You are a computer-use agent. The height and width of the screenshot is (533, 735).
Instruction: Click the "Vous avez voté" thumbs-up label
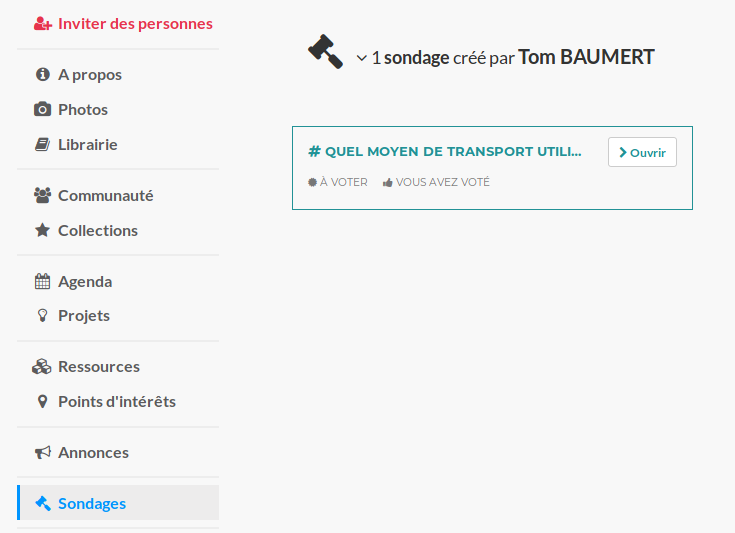pyautogui.click(x=436, y=182)
